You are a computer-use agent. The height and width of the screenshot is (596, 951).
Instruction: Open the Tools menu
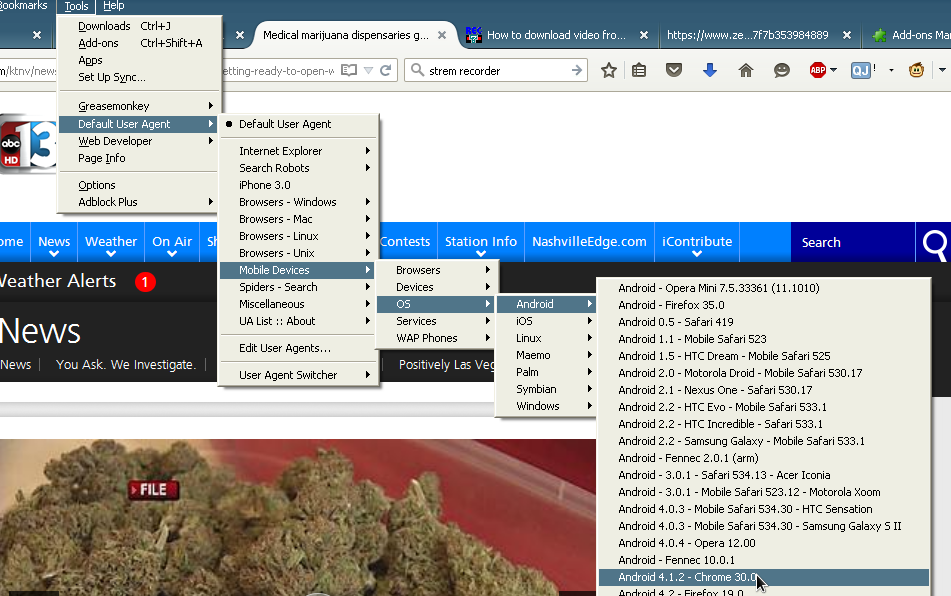tap(76, 6)
